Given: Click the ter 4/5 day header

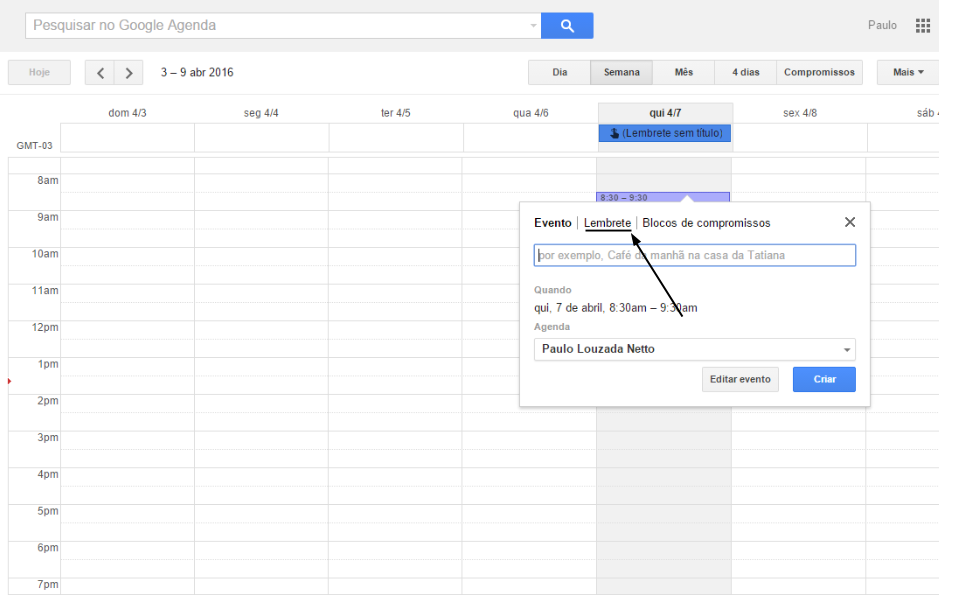Looking at the screenshot, I should pyautogui.click(x=395, y=113).
